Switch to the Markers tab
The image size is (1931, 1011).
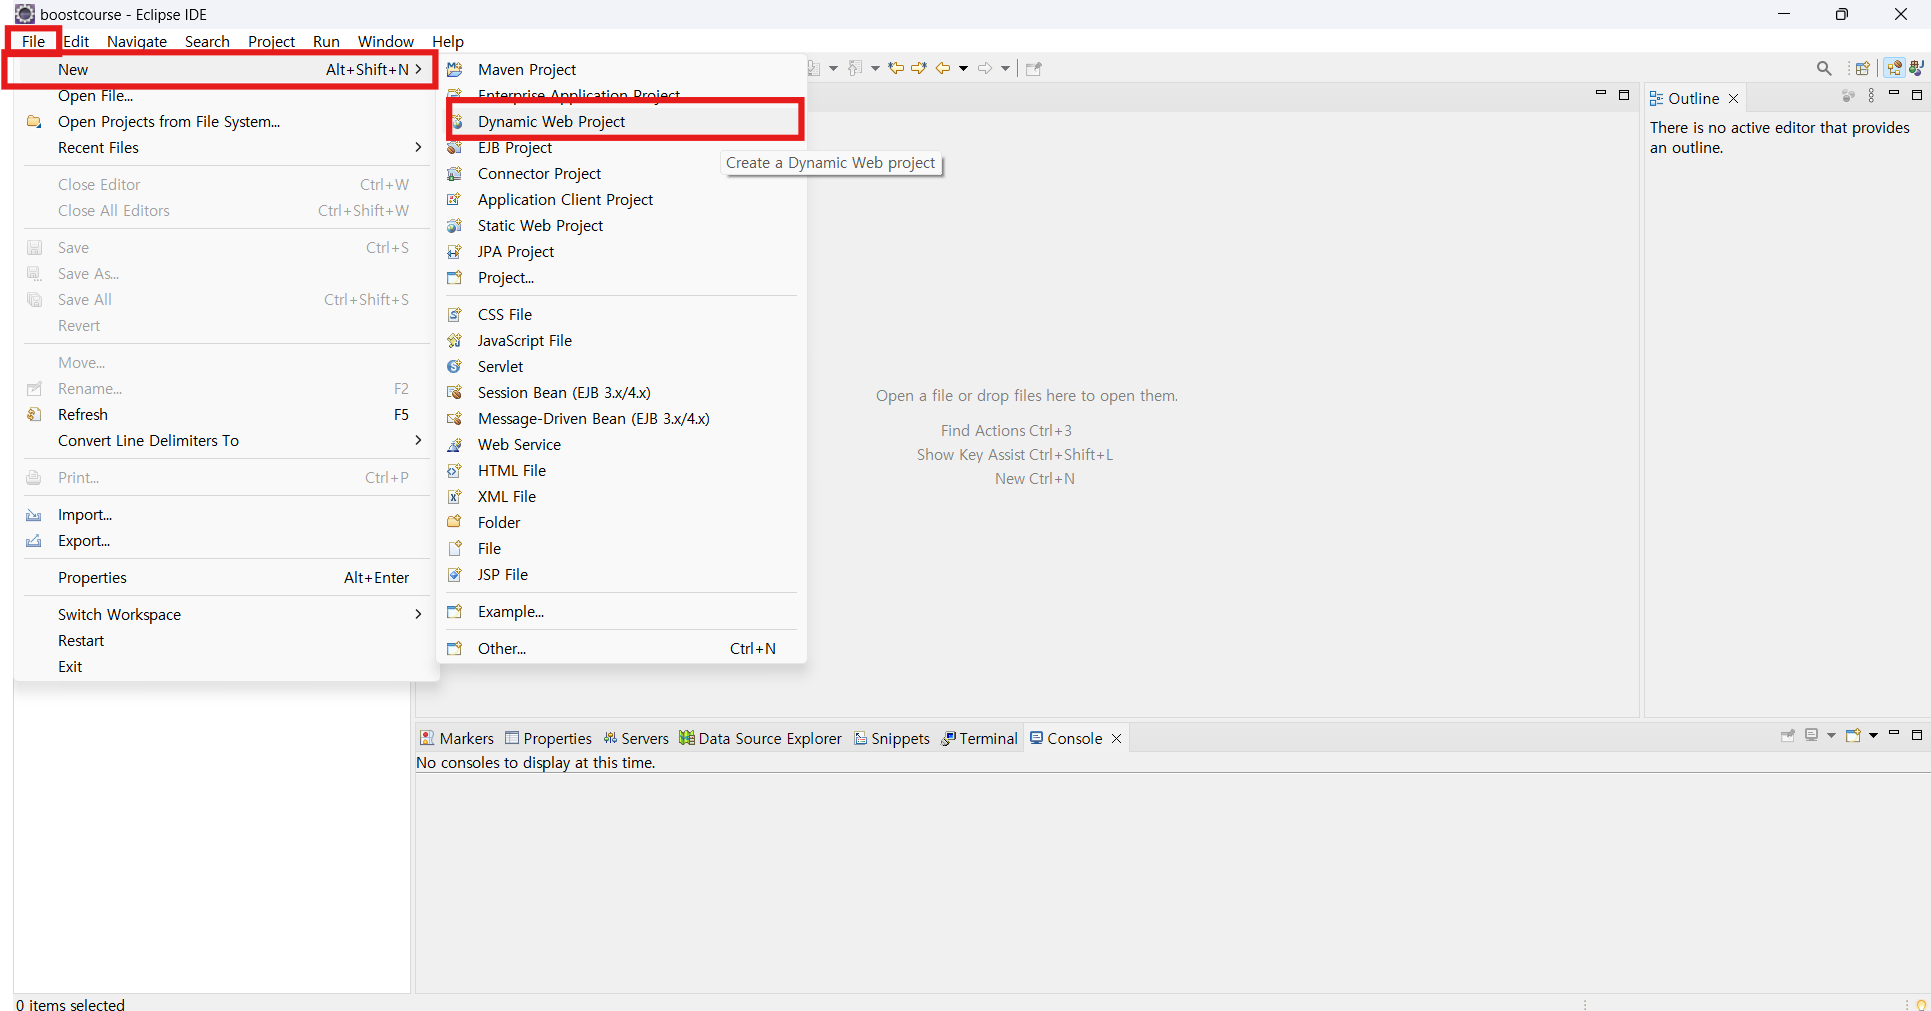[x=457, y=738]
